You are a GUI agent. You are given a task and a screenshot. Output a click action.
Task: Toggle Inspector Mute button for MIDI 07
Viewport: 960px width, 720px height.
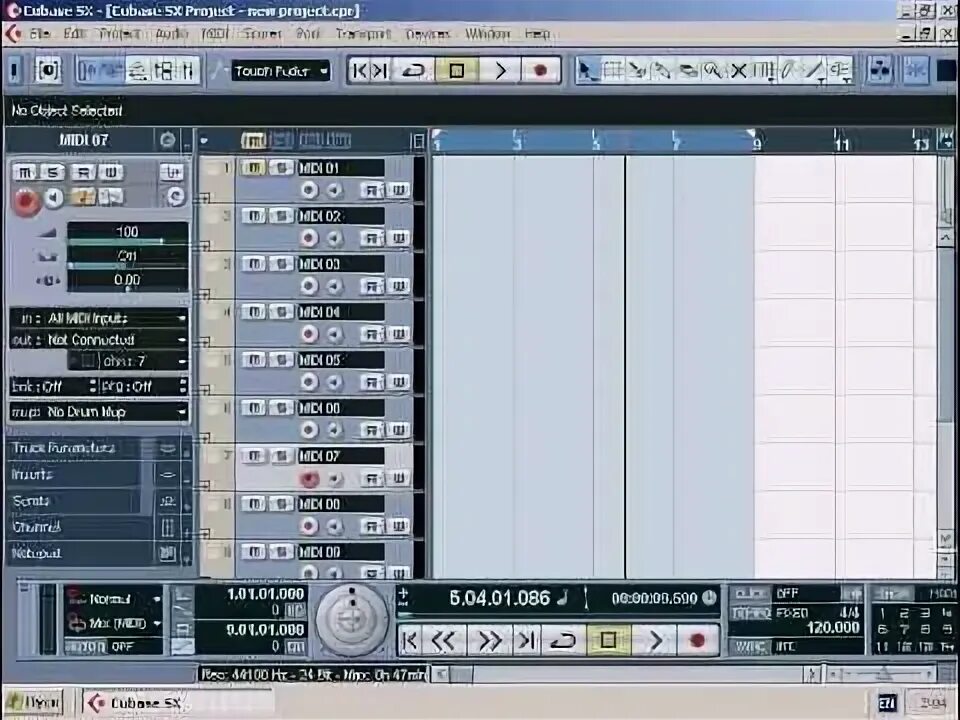point(24,173)
